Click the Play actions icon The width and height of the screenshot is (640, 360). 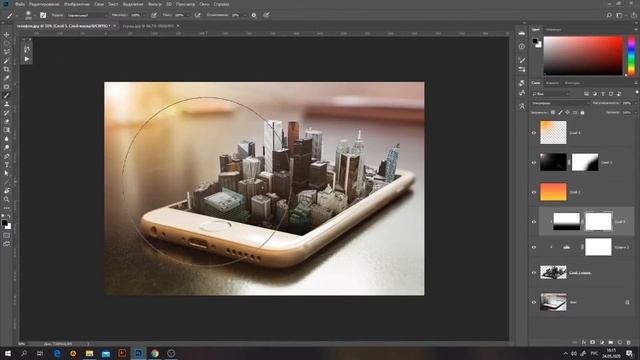tap(27, 59)
